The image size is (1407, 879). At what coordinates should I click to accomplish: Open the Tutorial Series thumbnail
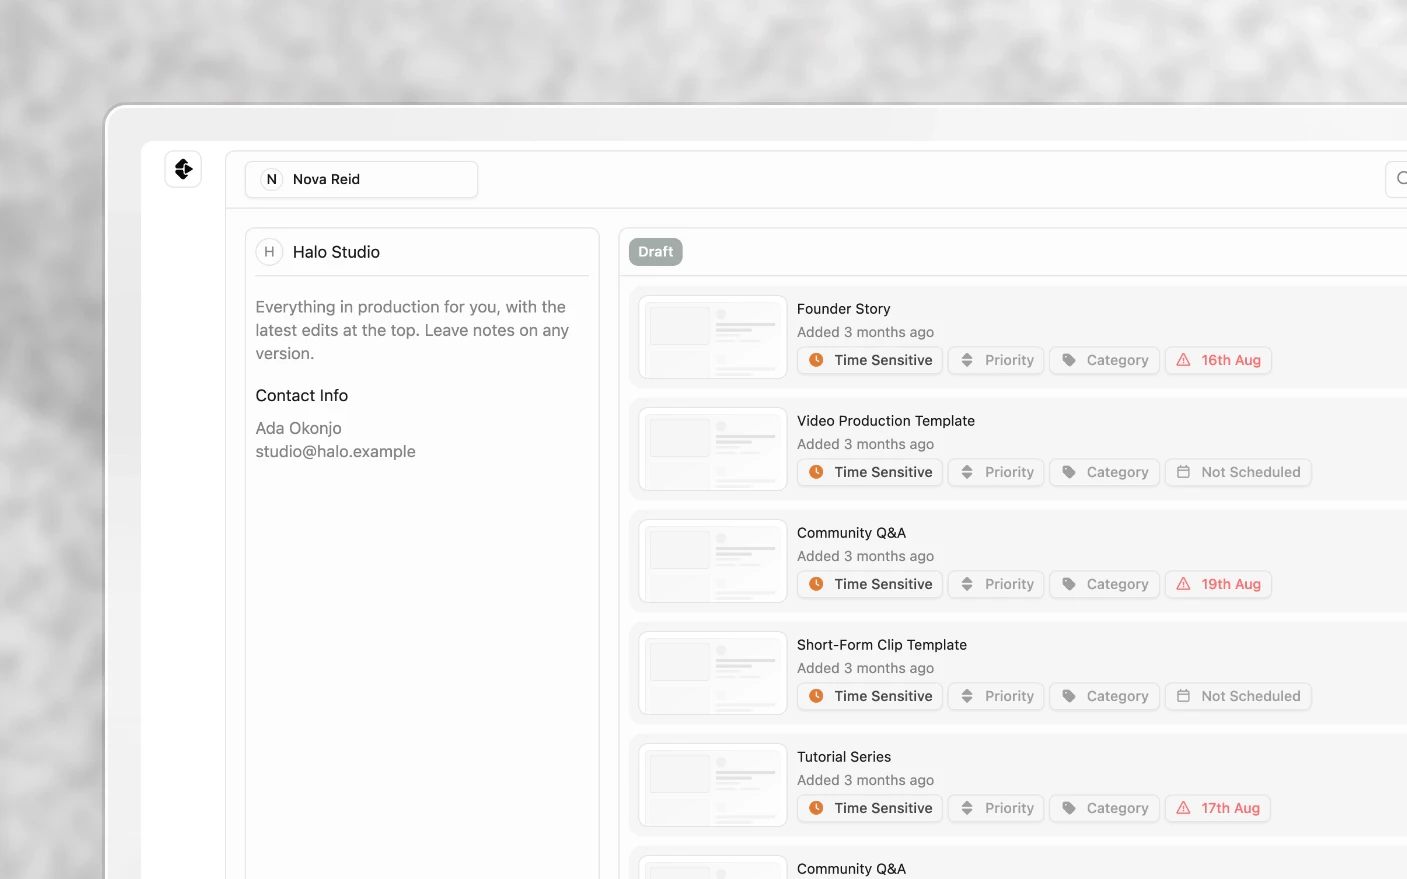[x=713, y=785]
